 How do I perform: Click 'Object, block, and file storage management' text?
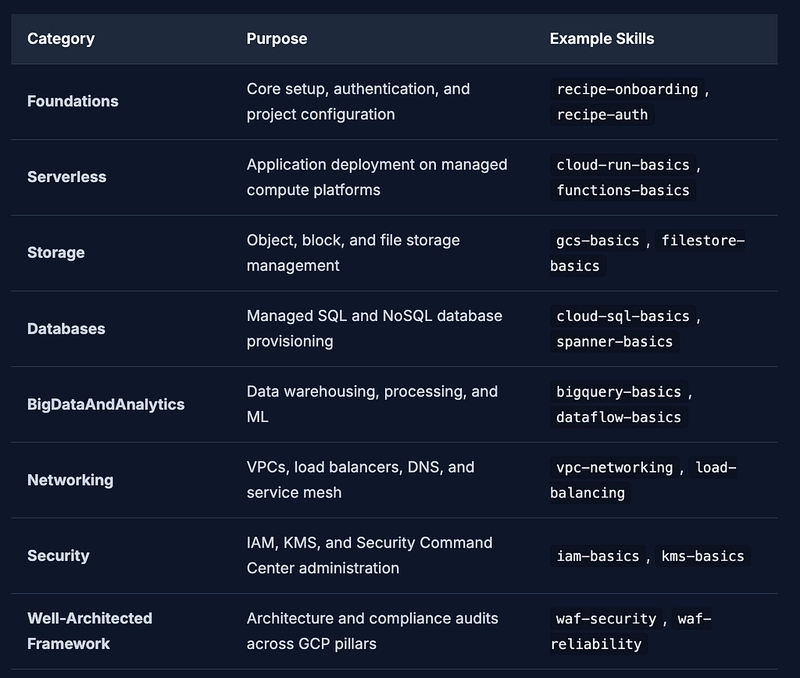point(353,253)
